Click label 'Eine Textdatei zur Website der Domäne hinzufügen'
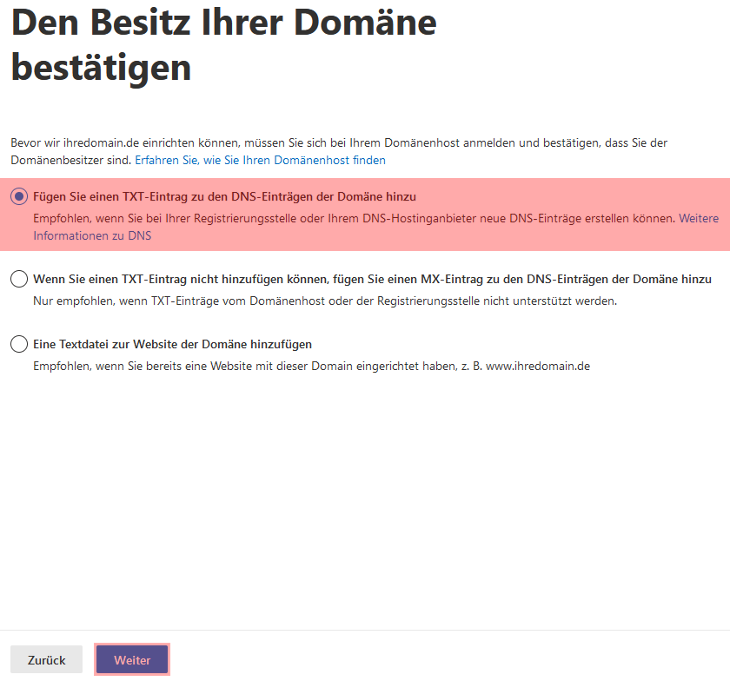The image size is (730, 681). (x=172, y=344)
